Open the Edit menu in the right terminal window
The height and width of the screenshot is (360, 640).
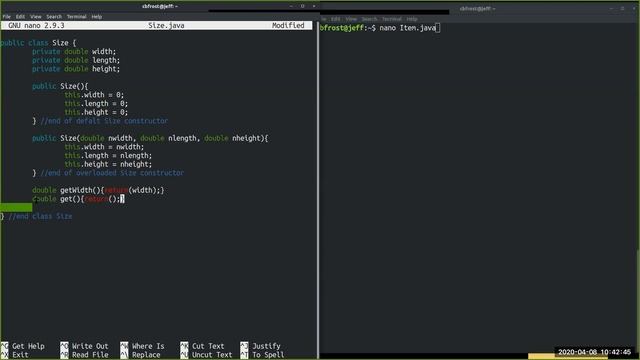[336, 19]
